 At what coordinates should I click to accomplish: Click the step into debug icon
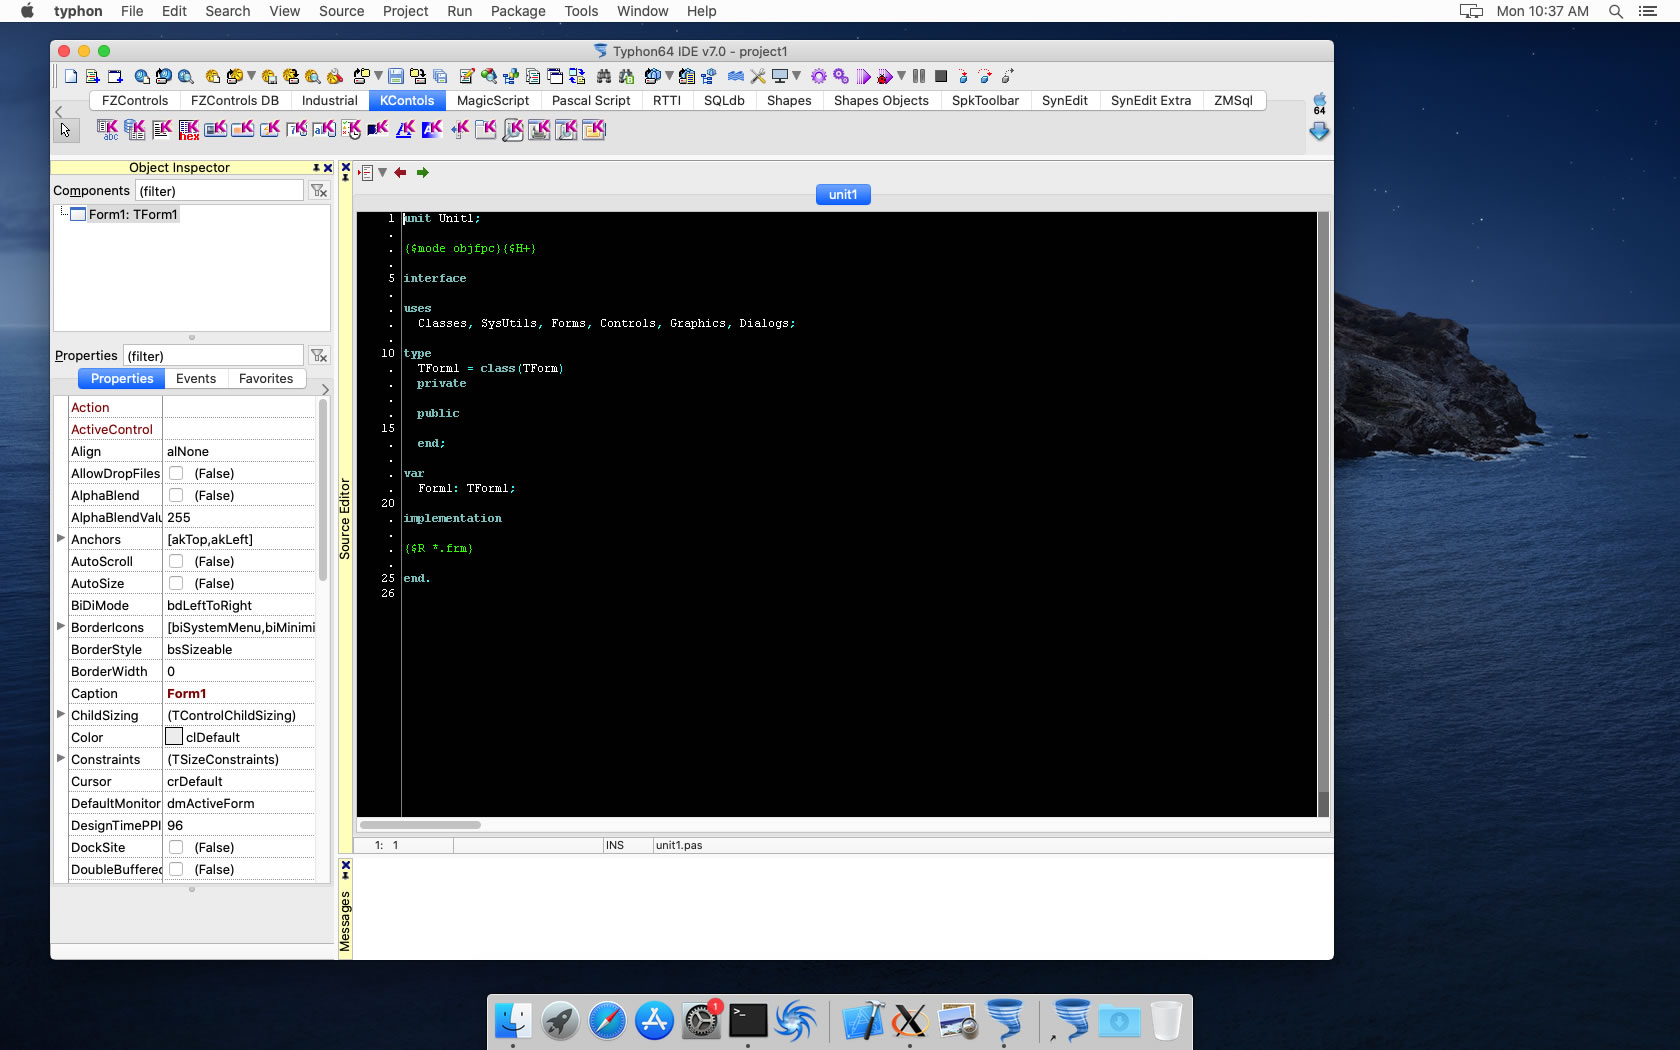[963, 76]
